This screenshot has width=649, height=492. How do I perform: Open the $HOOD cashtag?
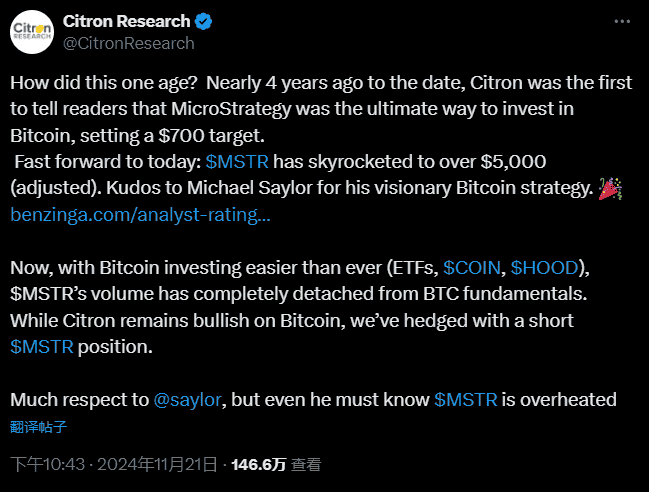pos(544,268)
